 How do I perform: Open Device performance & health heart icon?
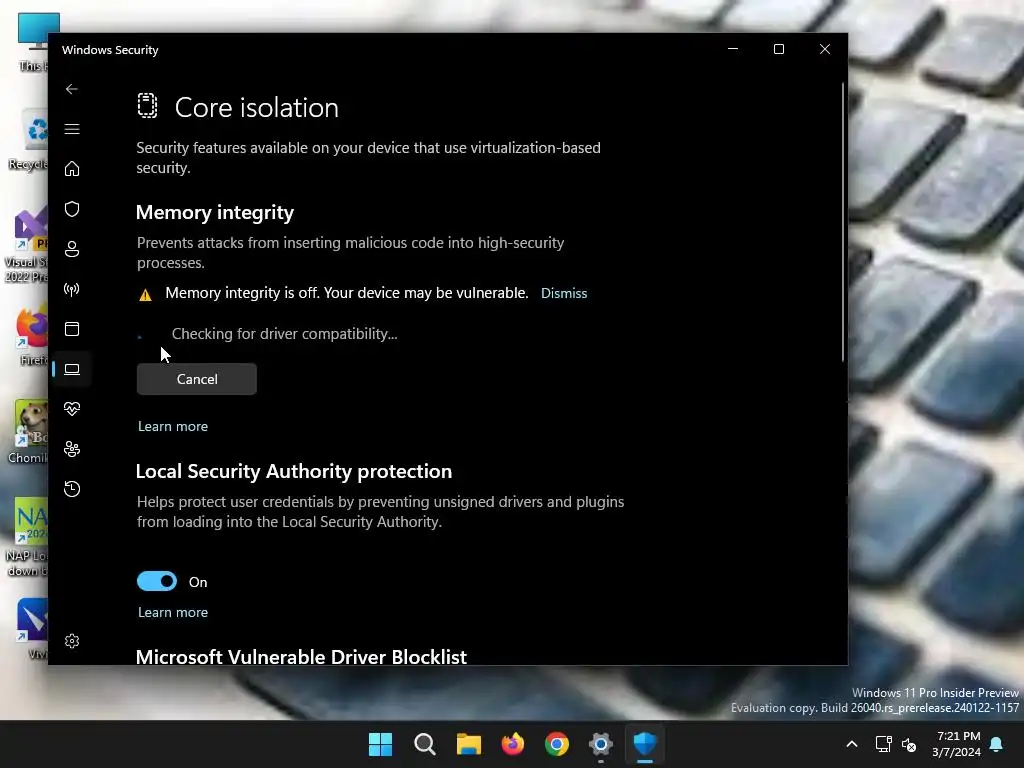click(72, 409)
